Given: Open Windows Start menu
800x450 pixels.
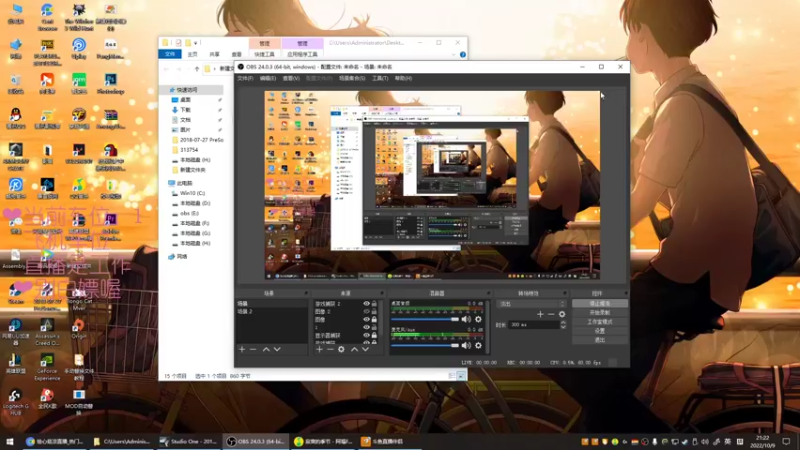Looking at the screenshot, I should click(10, 441).
